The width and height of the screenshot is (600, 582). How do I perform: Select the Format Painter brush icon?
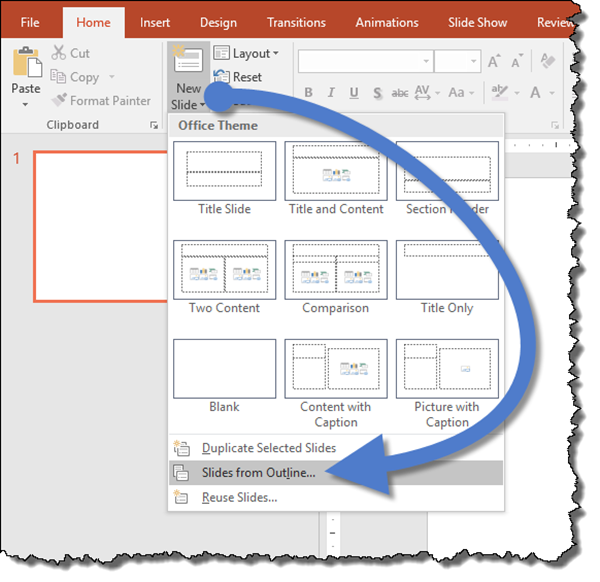click(x=59, y=101)
